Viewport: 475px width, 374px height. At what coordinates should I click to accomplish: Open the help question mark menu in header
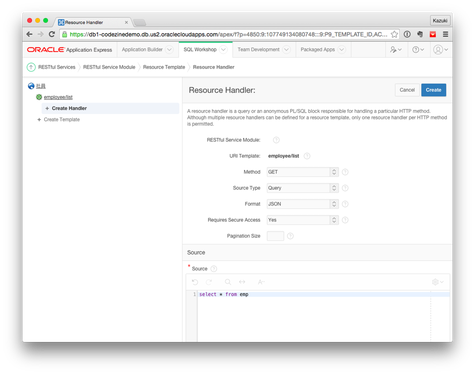[x=418, y=50]
